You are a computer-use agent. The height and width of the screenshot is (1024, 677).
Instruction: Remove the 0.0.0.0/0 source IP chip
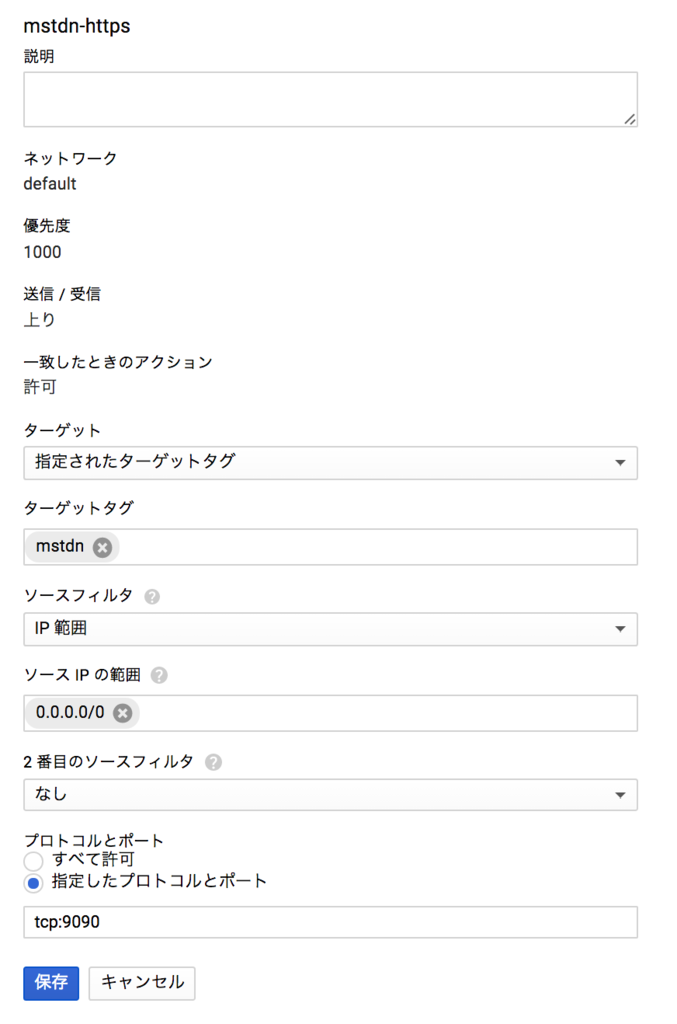click(x=122, y=713)
